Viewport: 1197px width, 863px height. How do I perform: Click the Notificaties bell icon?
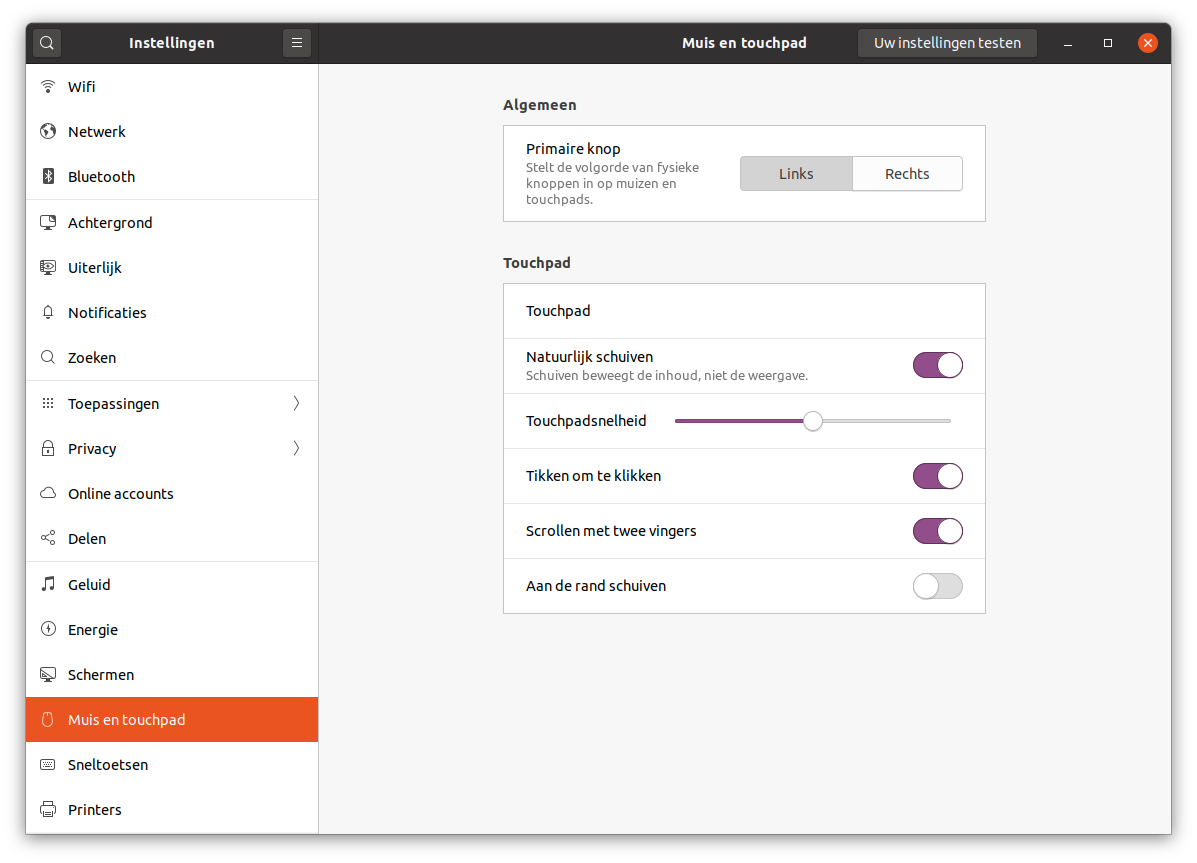coord(47,313)
